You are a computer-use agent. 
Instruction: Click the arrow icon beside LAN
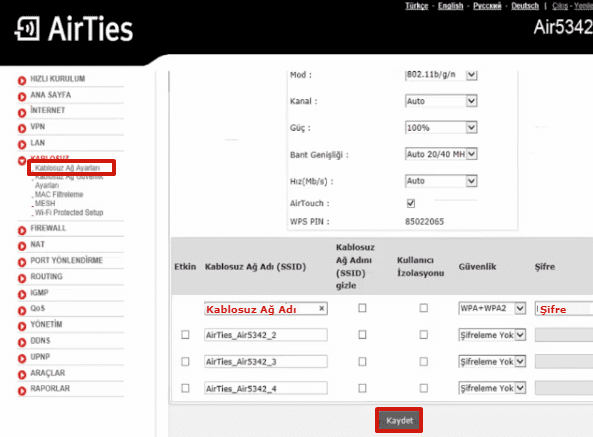(x=22, y=144)
